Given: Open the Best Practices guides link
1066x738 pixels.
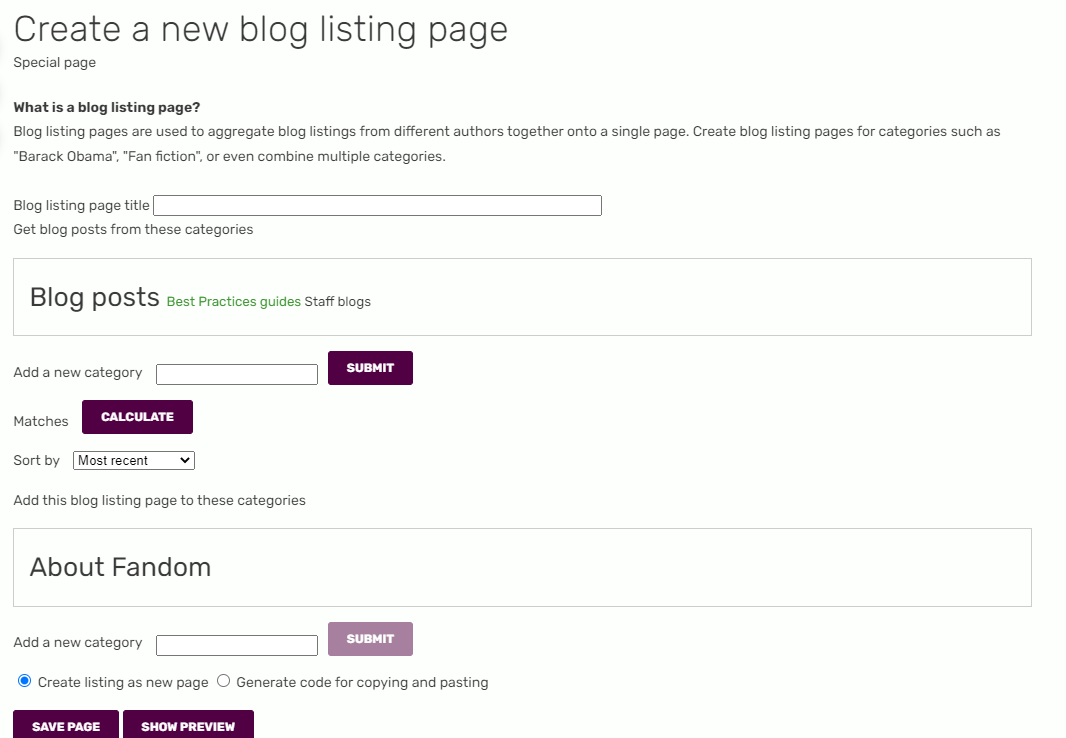Looking at the screenshot, I should tap(233, 302).
